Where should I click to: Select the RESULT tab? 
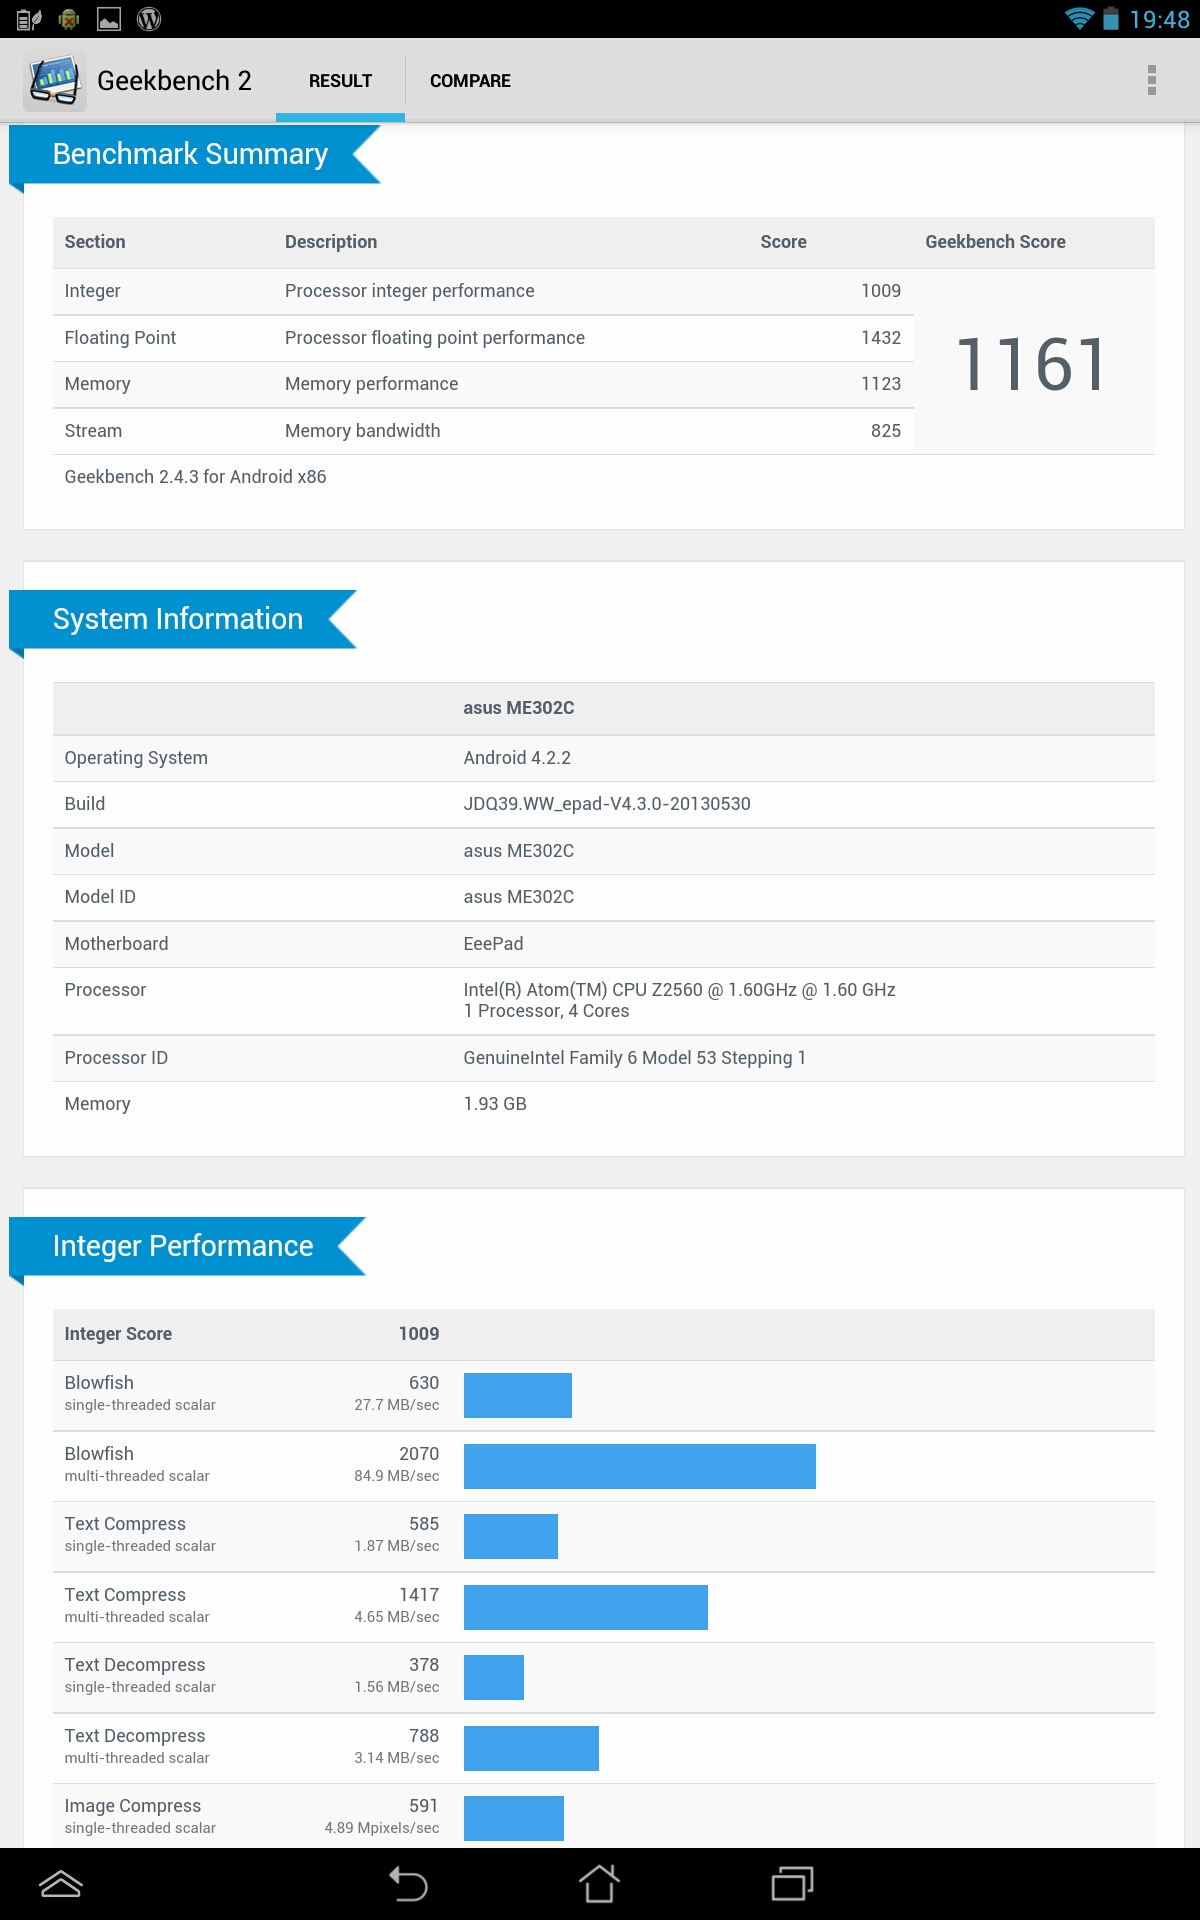coord(340,81)
